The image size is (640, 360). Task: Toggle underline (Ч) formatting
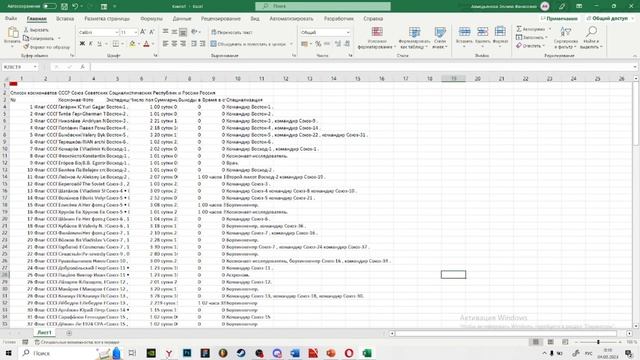99,44
